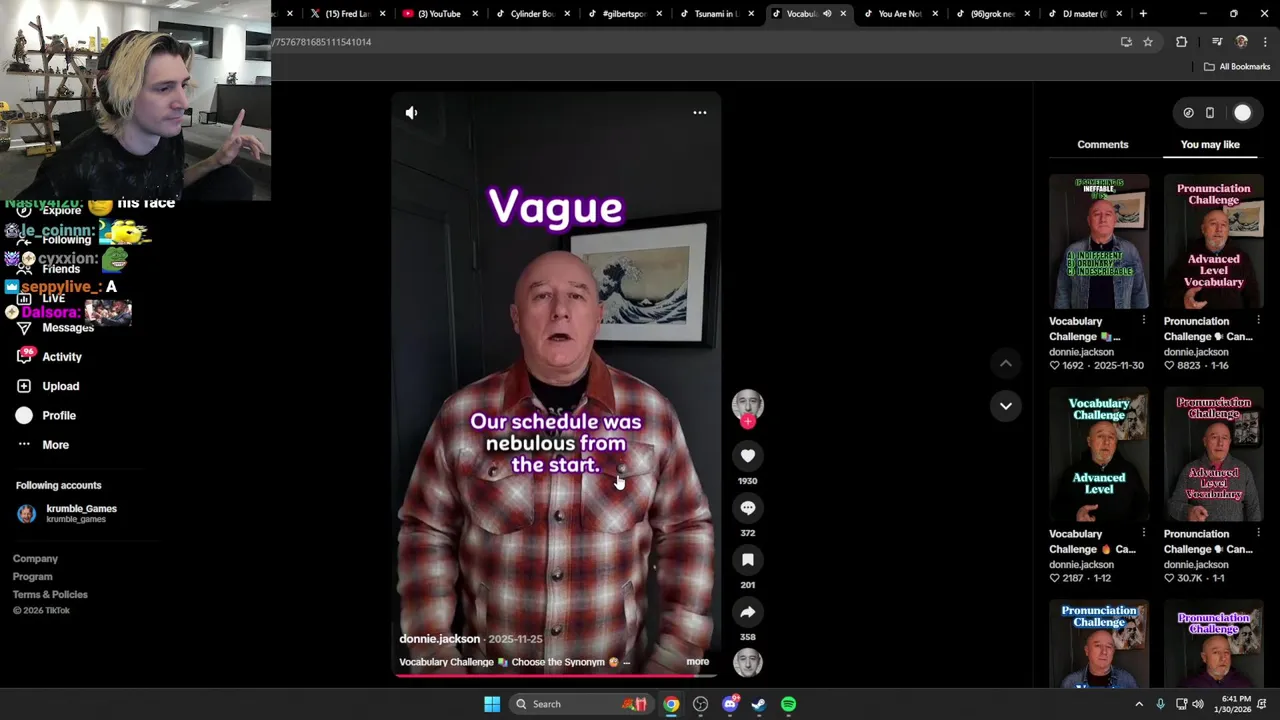Screen dimensions: 1280x720
Task: Open Activity in the TikTok sidebar
Action: coord(49,357)
